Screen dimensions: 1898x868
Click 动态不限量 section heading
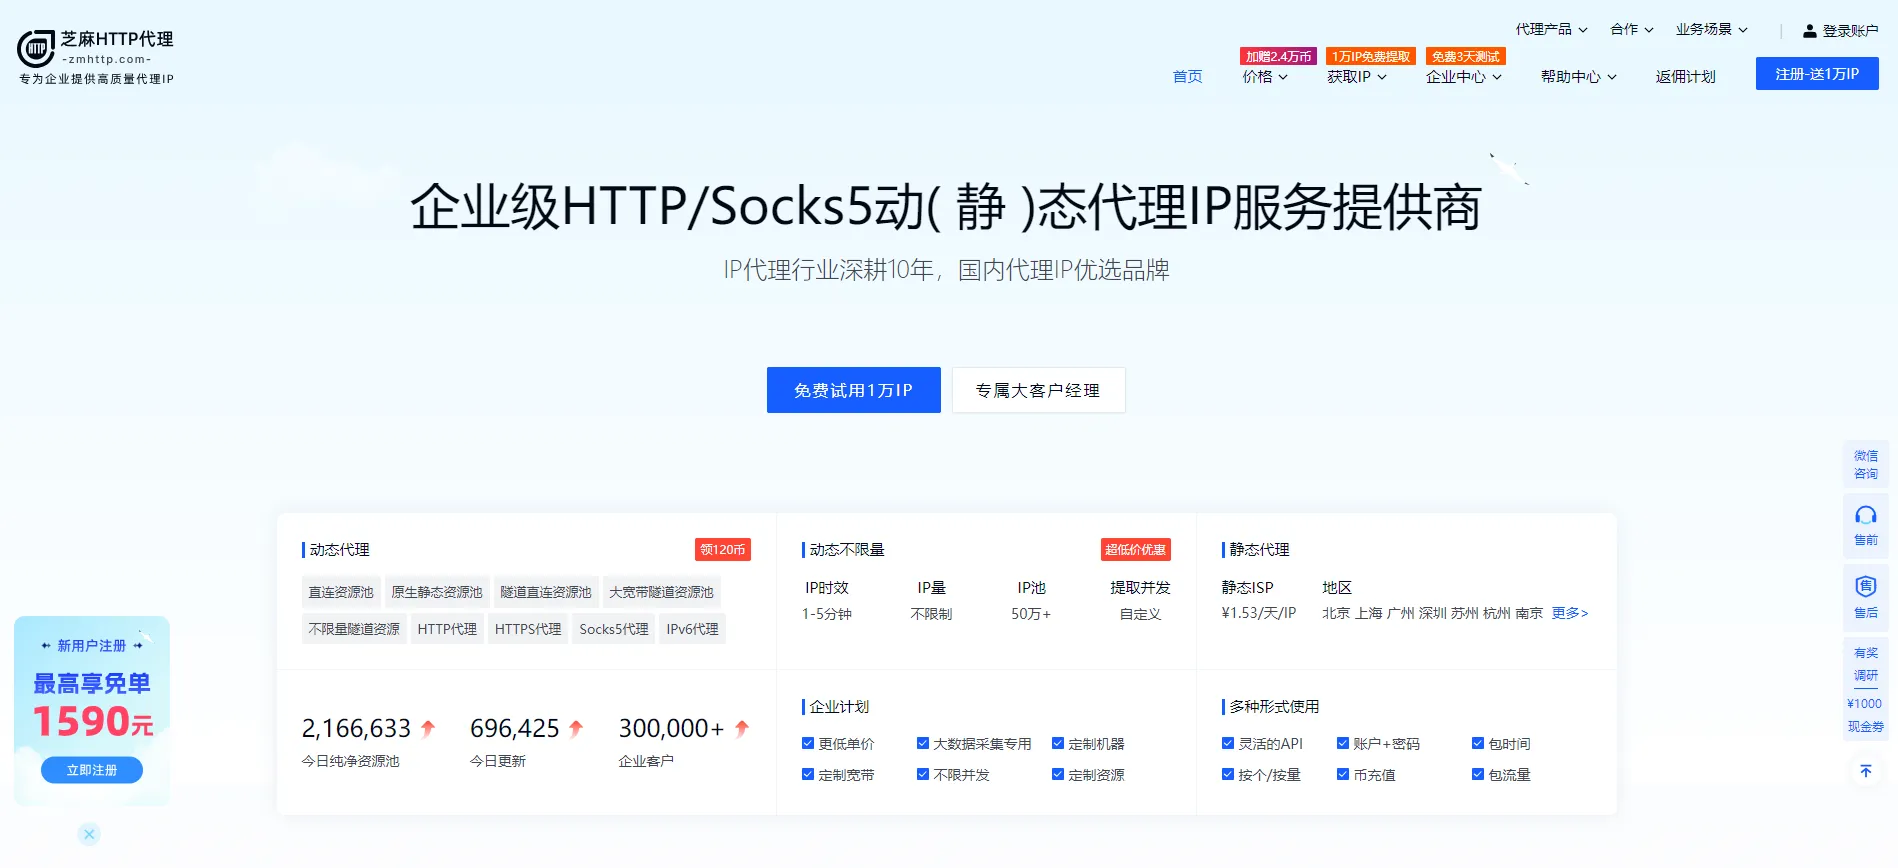847,549
